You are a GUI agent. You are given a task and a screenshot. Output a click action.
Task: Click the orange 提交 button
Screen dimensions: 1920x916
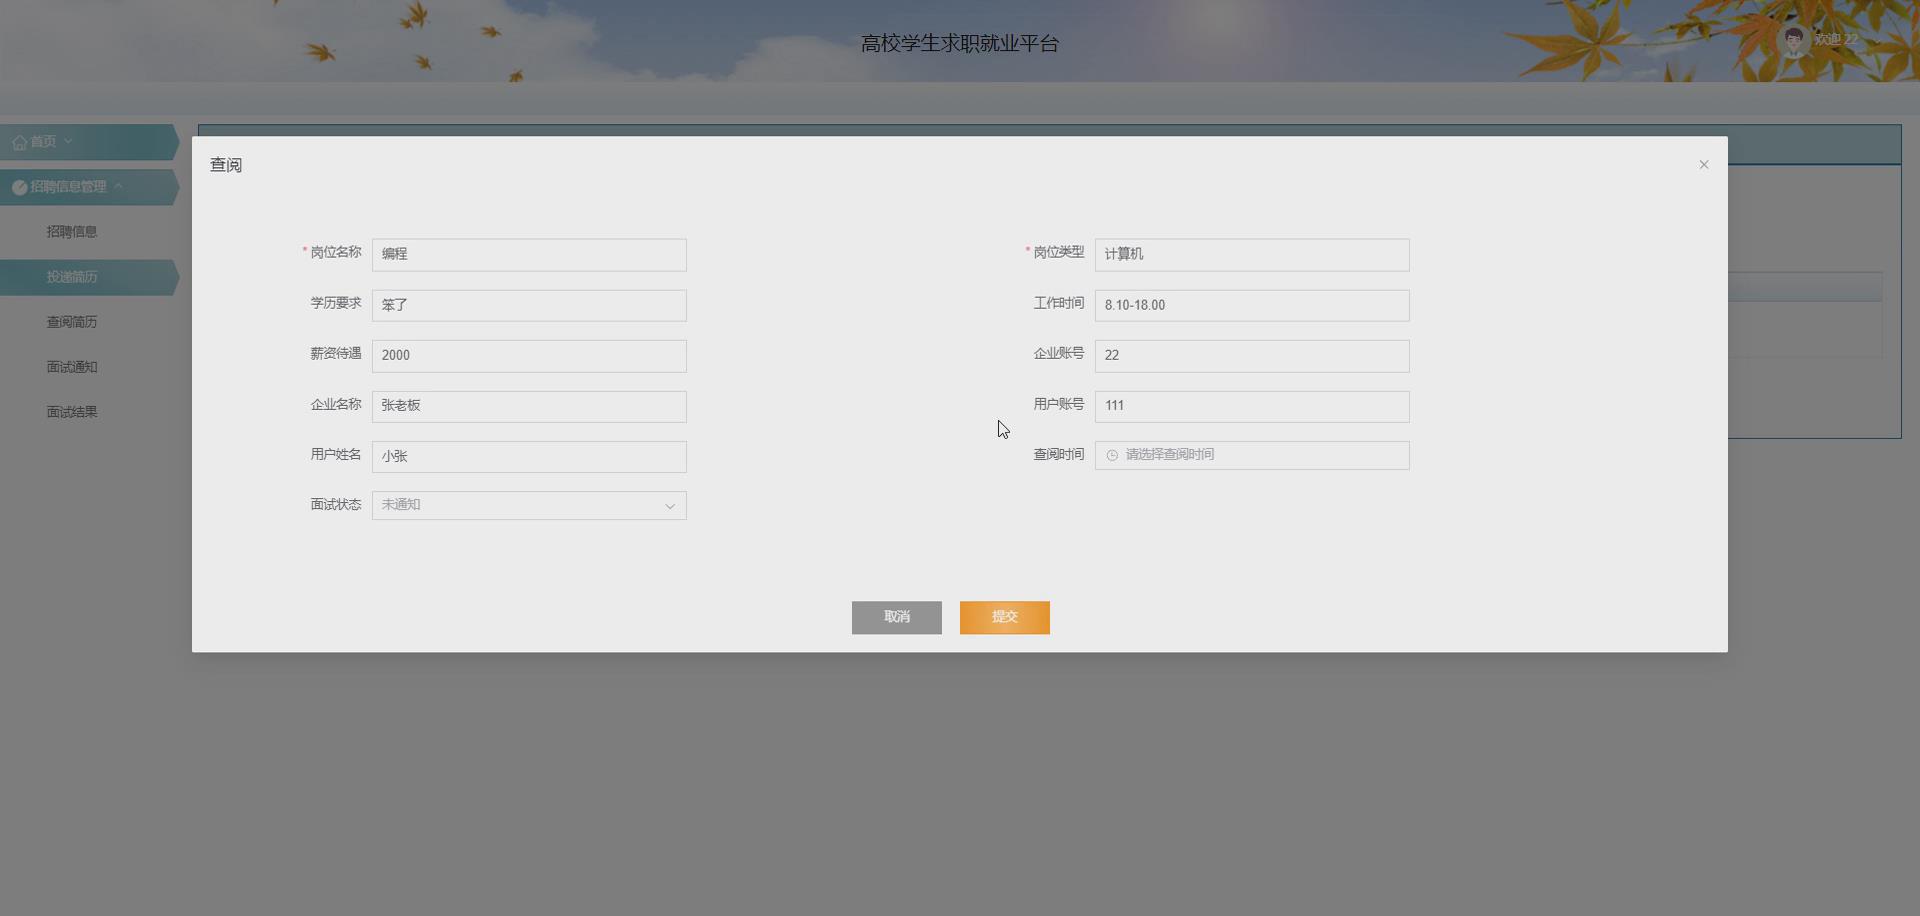(x=1004, y=617)
